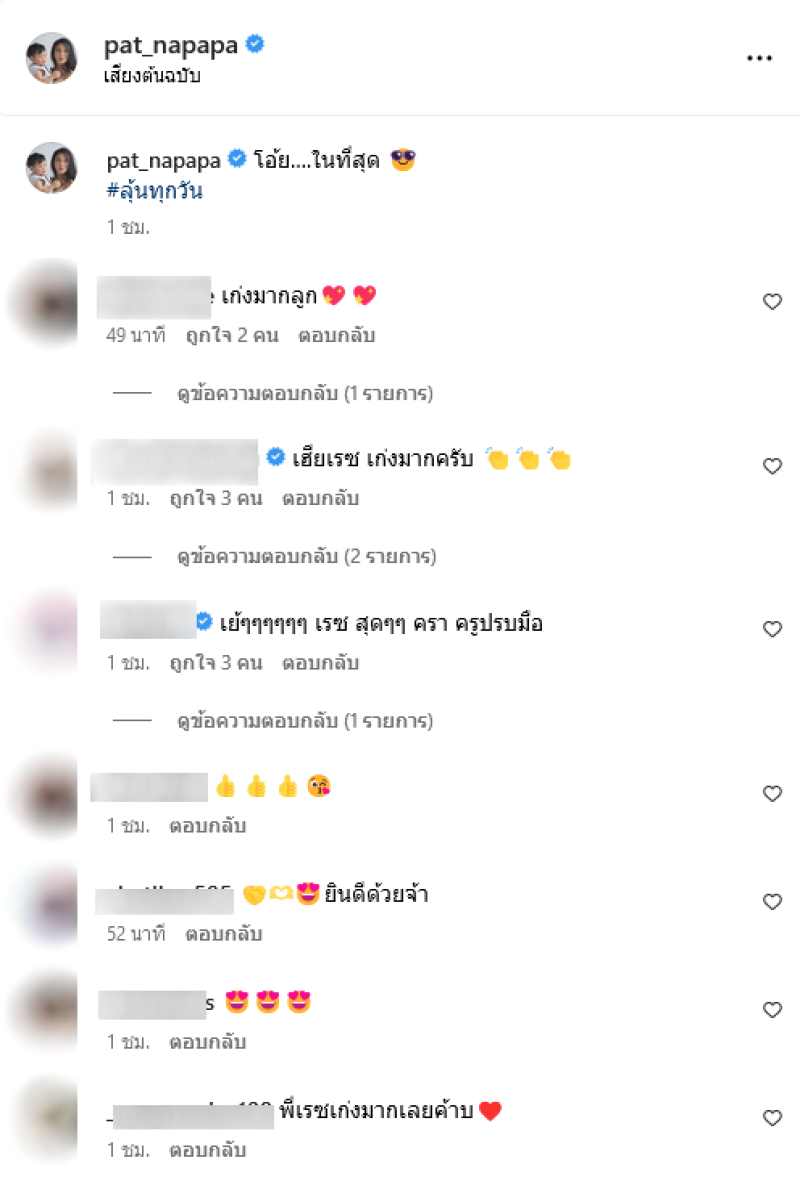Like the comment saying เก่งมากลูก
Screen dimensions: 800x1181
[772, 302]
